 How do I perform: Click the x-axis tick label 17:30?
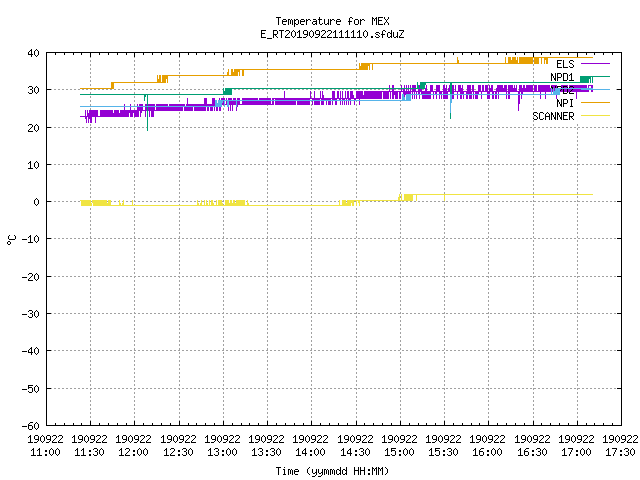620,452
